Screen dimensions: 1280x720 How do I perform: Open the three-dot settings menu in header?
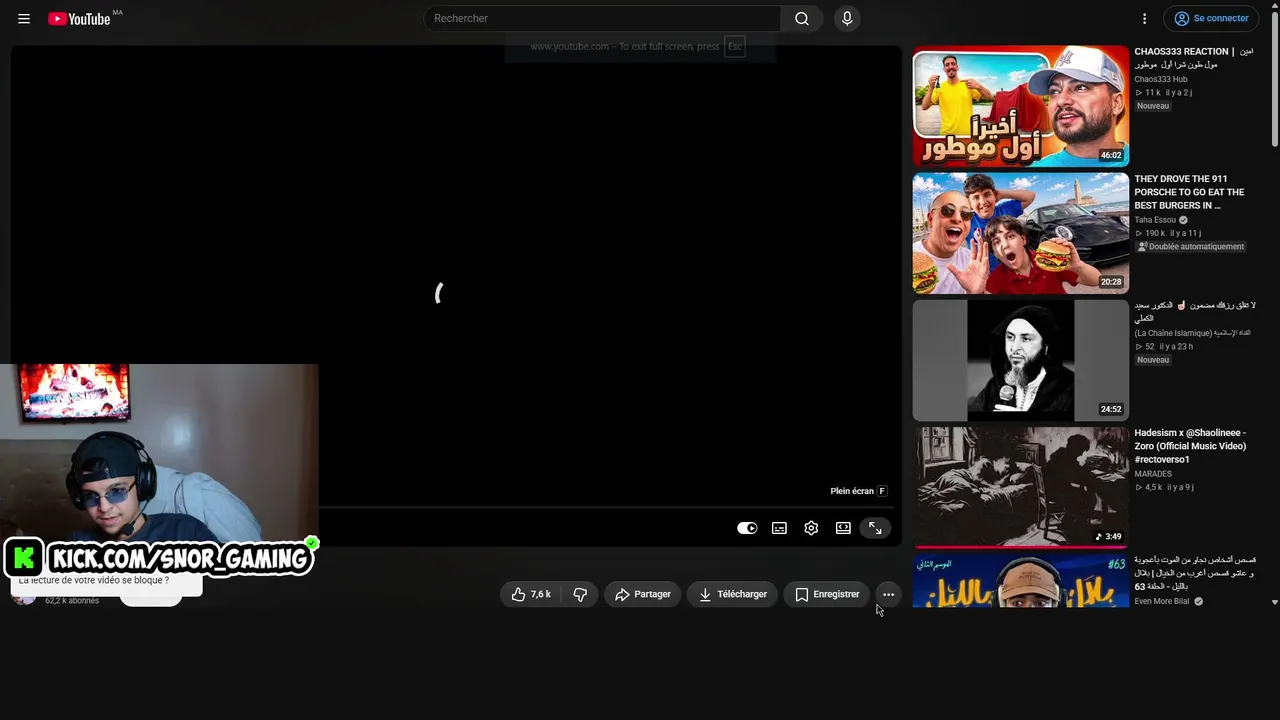(x=1145, y=19)
